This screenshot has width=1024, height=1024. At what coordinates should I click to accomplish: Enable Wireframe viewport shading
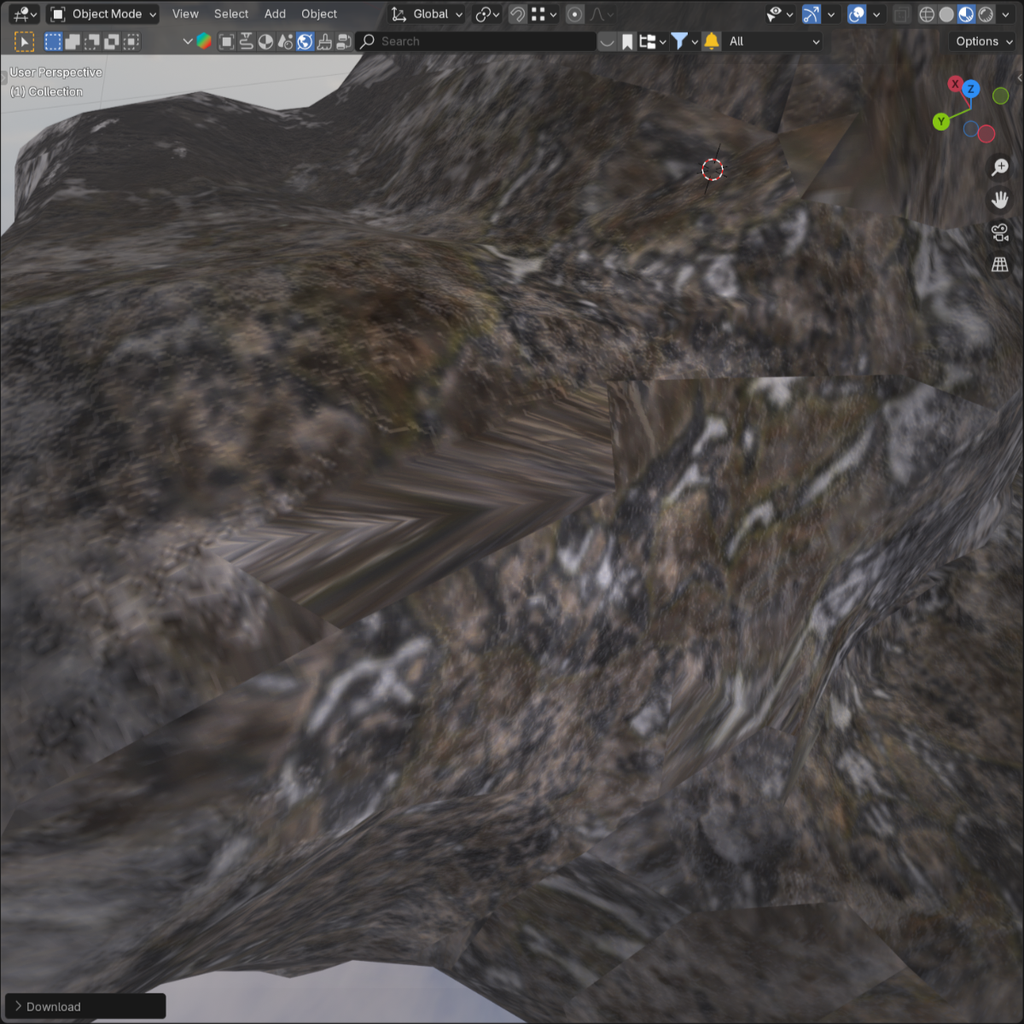[927, 14]
